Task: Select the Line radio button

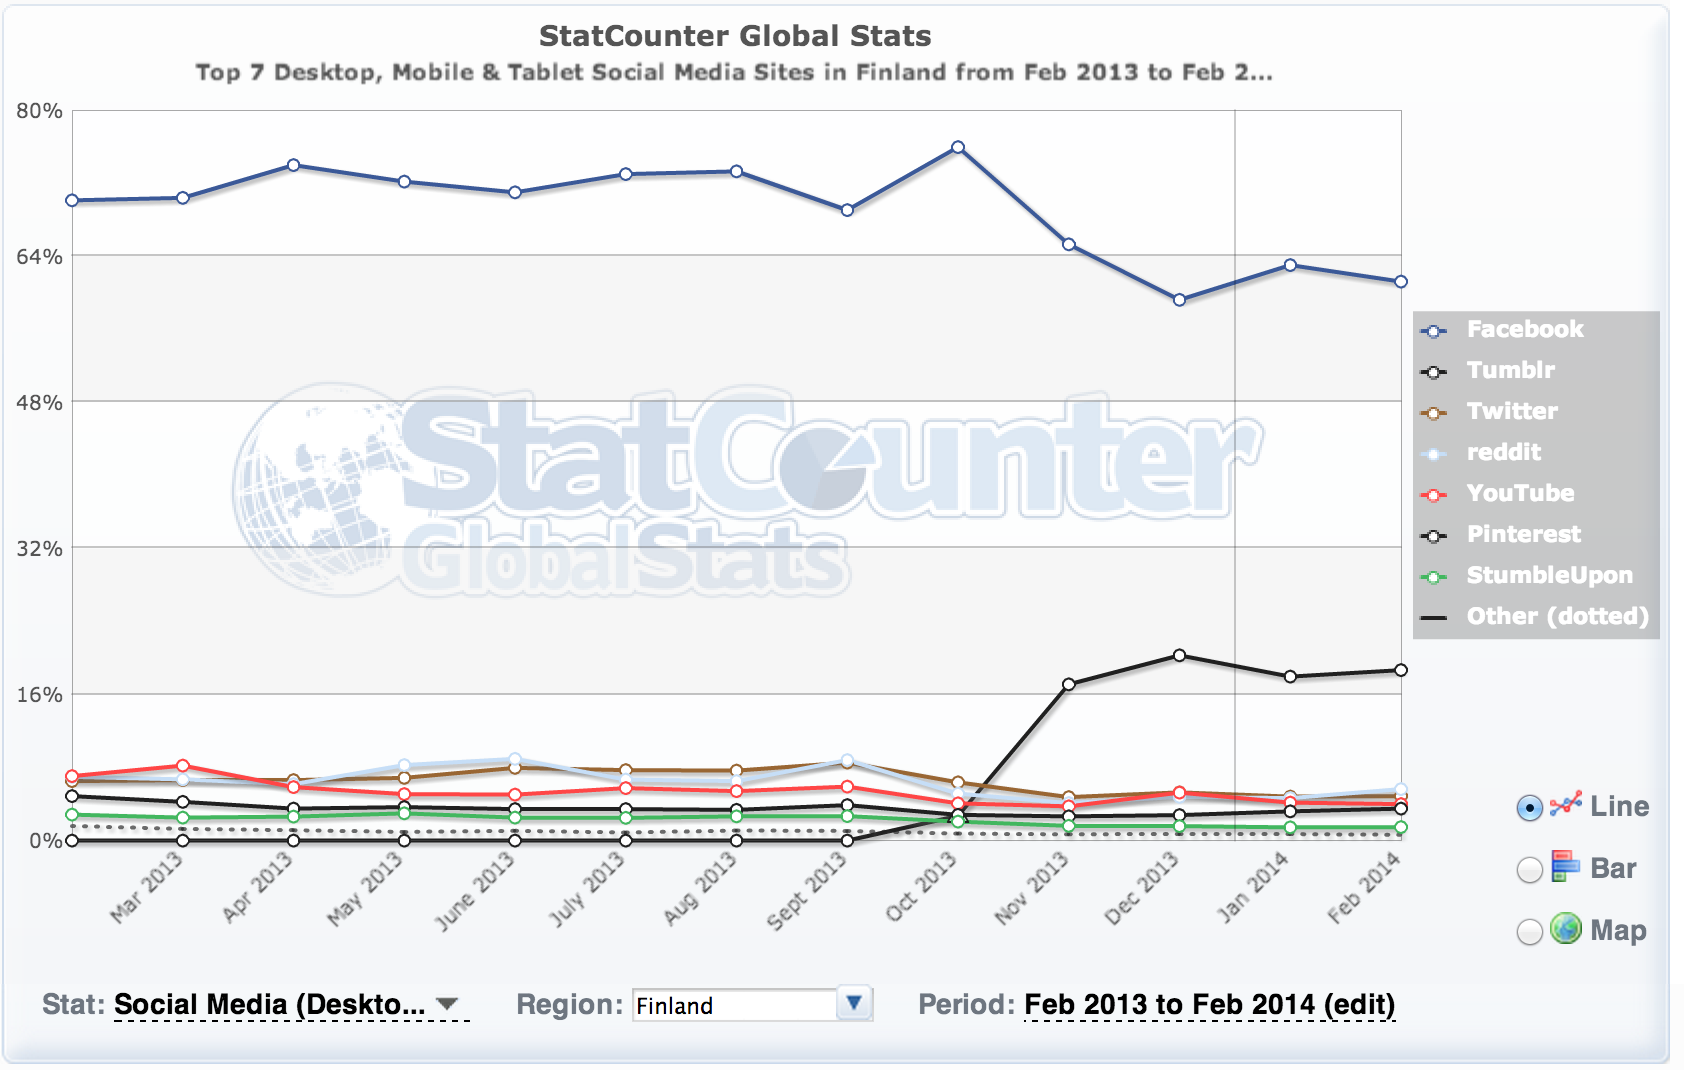Action: [x=1530, y=807]
